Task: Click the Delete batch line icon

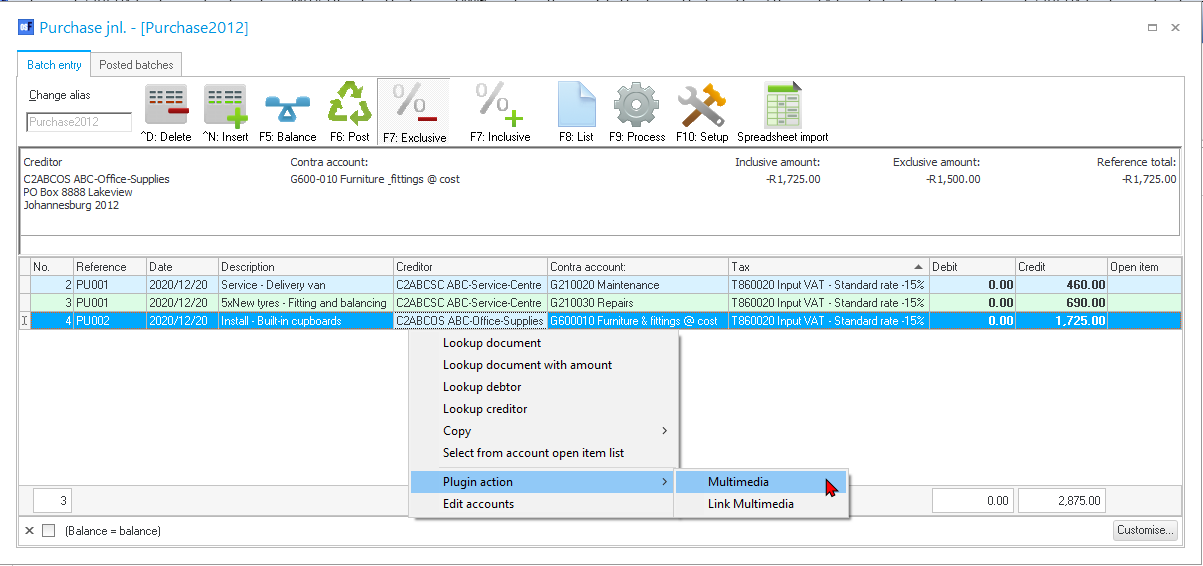Action: [x=166, y=105]
